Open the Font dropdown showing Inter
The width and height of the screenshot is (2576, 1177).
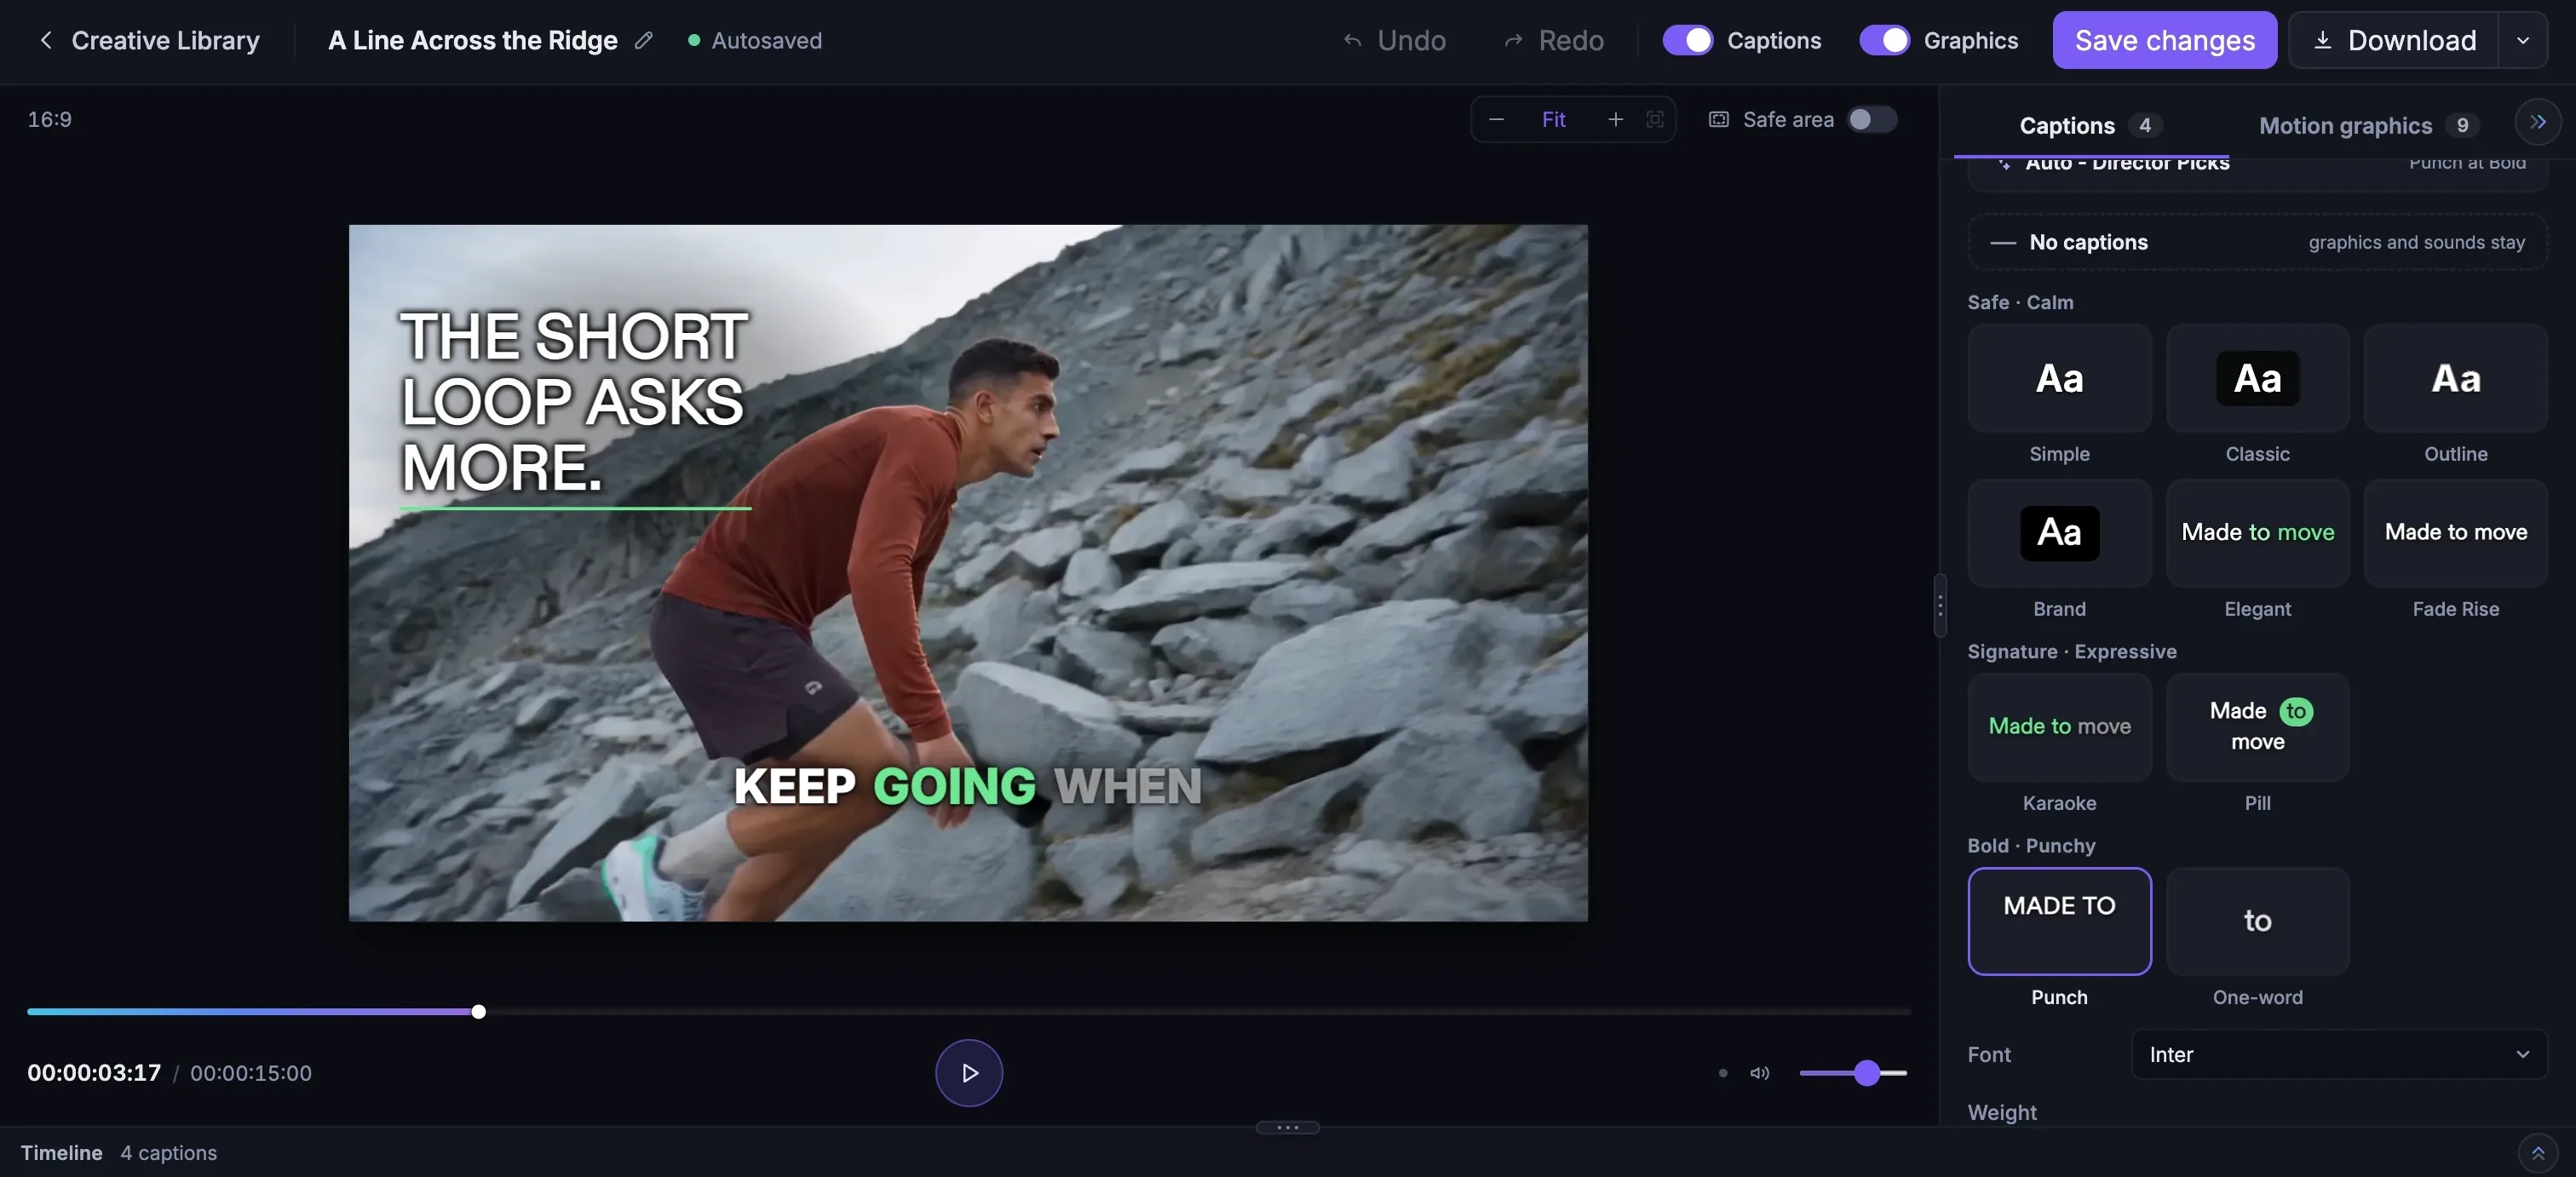coord(2339,1054)
